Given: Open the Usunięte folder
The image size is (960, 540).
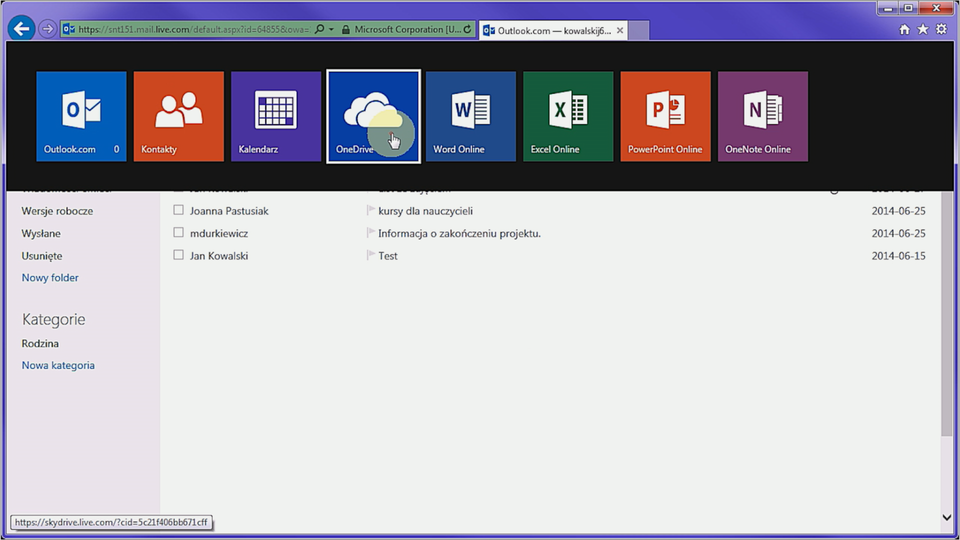Looking at the screenshot, I should tap(42, 256).
